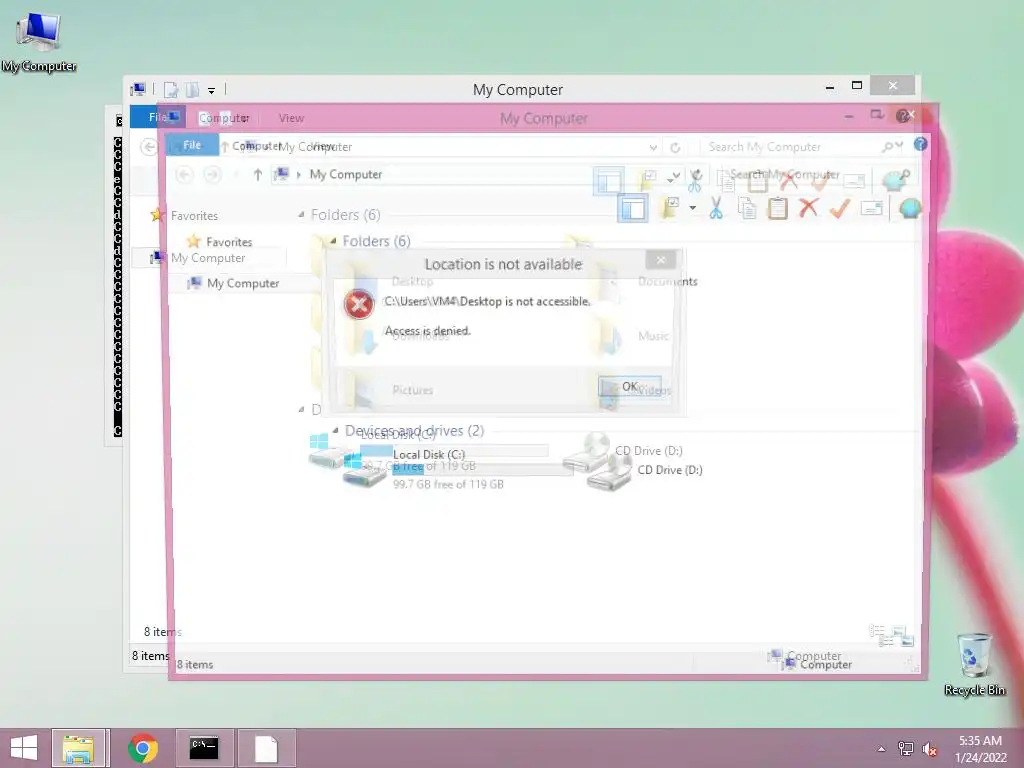Click the My Computer path in the address bar
Viewport: 1024px width, 768px height.
[x=345, y=174]
